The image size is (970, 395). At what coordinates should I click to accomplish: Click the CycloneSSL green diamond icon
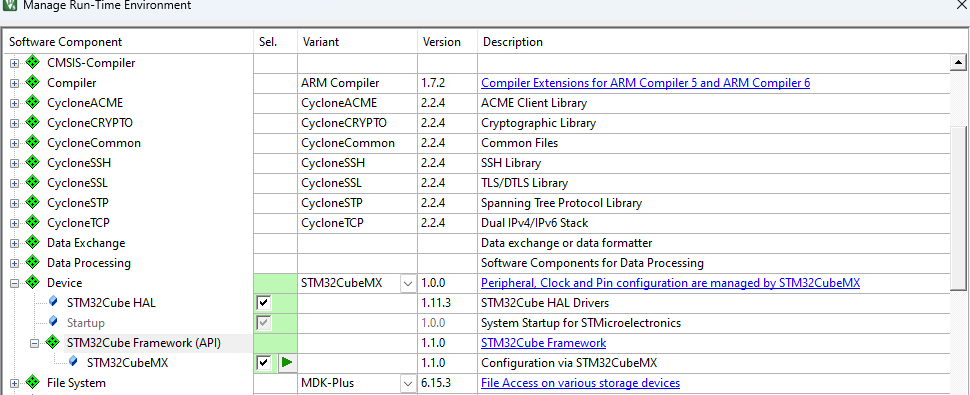tap(33, 183)
